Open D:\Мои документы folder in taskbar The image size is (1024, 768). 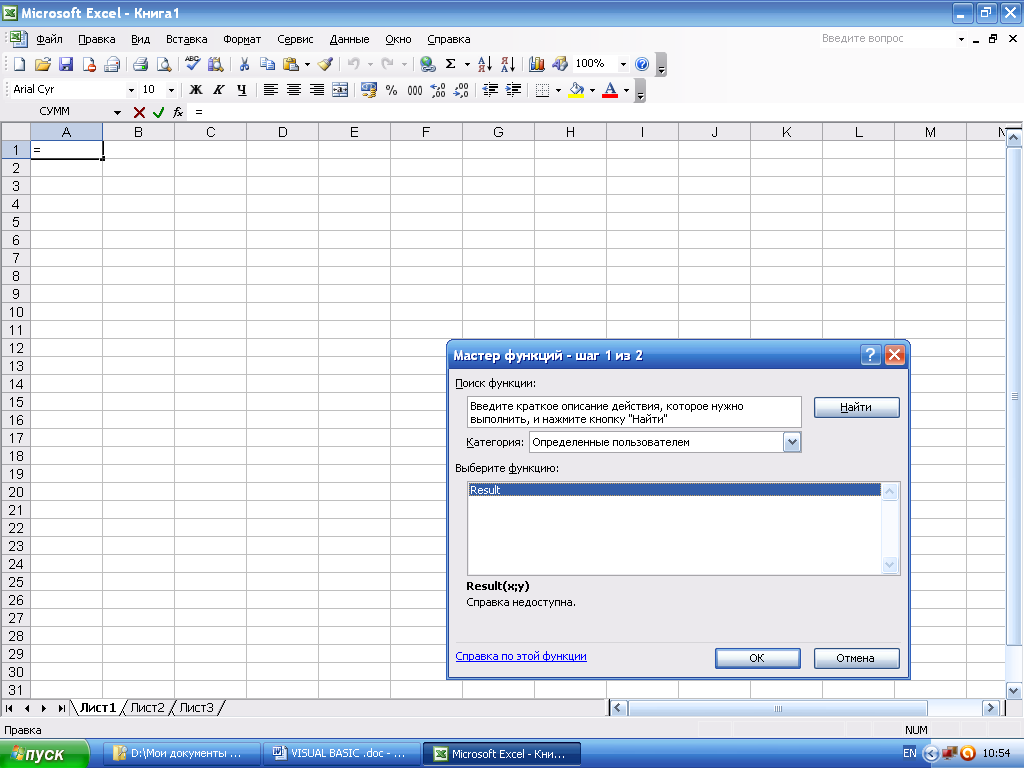click(183, 754)
